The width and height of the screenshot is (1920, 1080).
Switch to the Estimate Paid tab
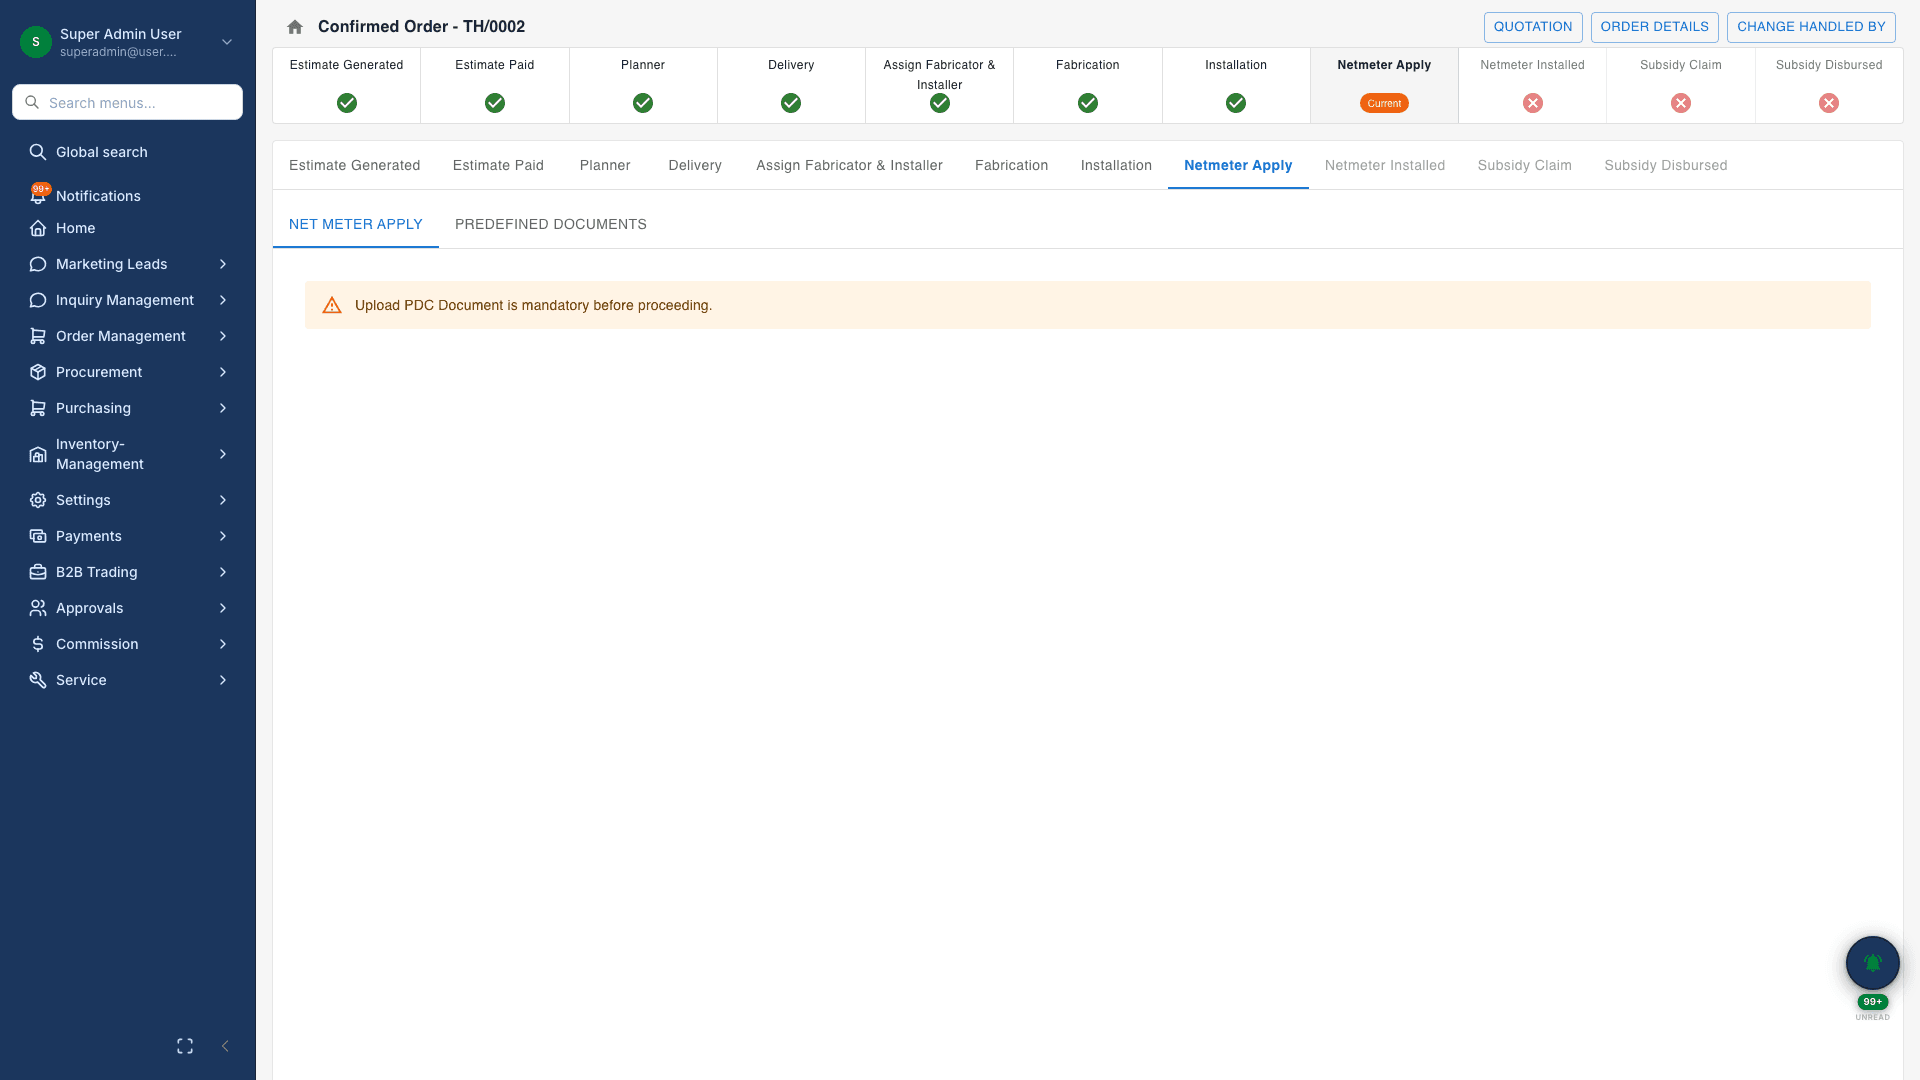point(498,165)
